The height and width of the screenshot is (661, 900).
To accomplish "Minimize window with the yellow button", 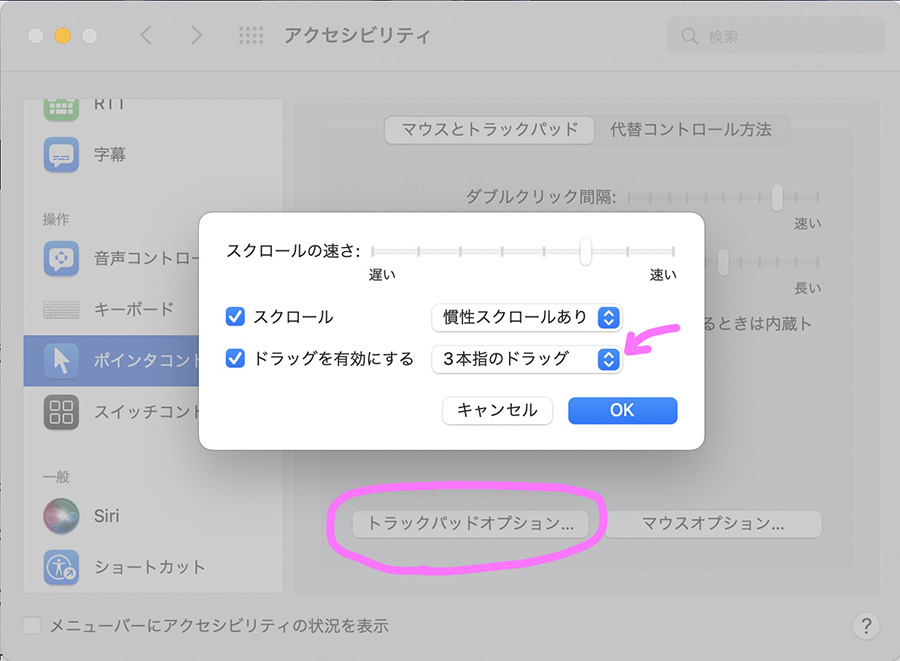I will (63, 36).
